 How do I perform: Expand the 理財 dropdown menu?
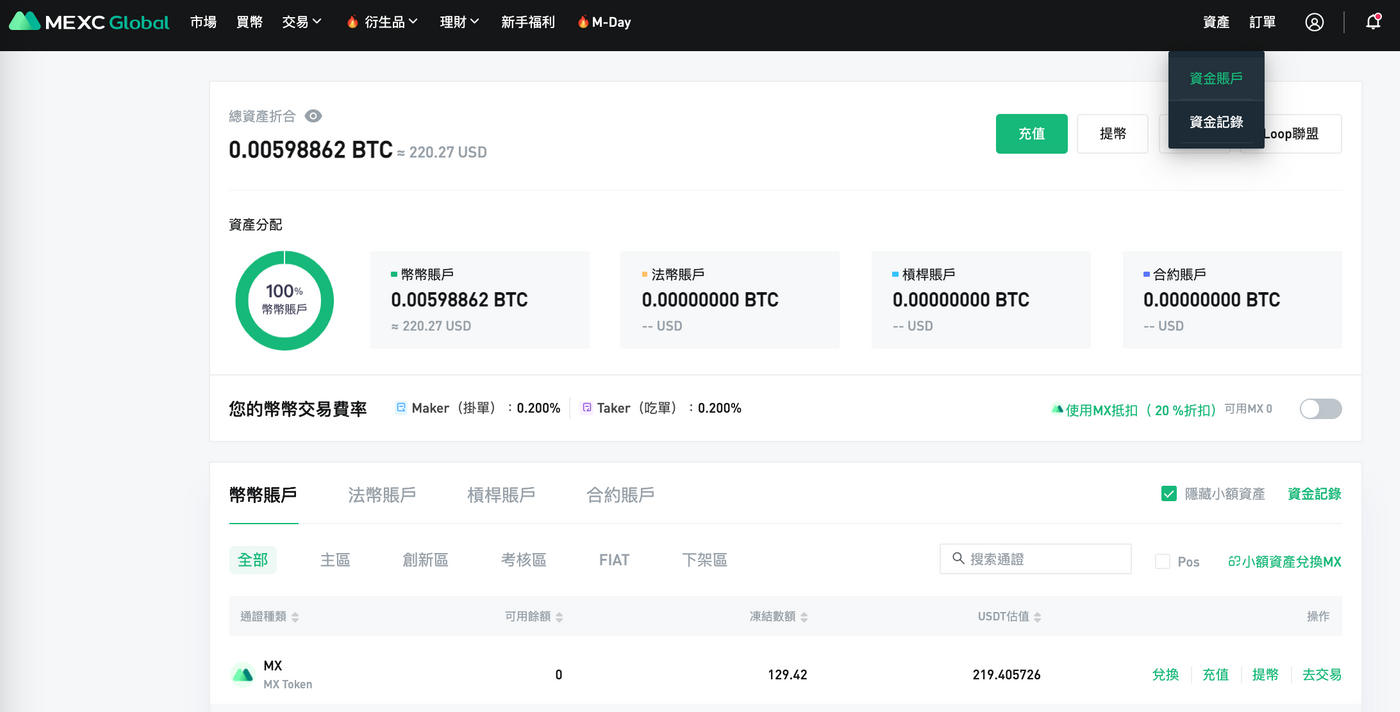(460, 22)
